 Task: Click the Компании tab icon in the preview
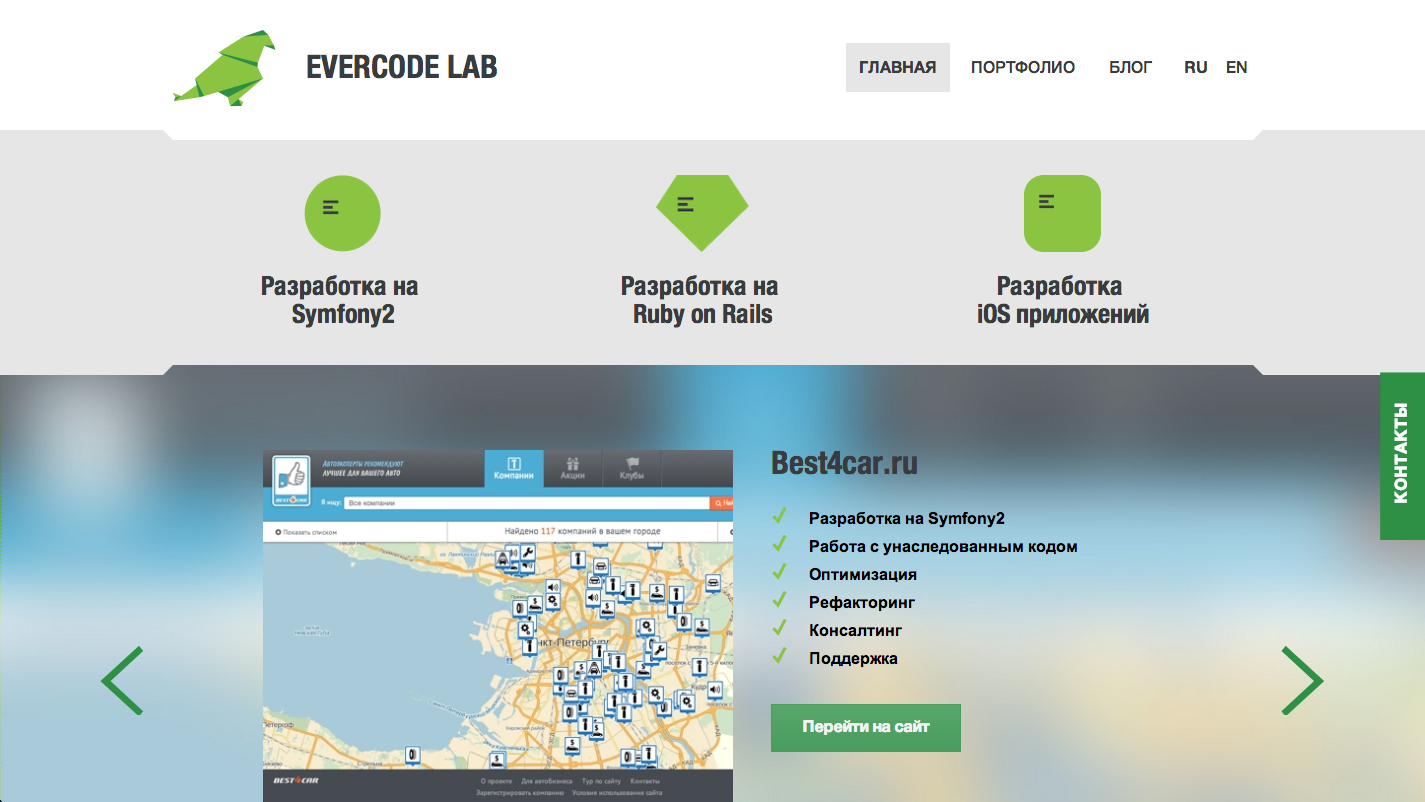click(514, 465)
